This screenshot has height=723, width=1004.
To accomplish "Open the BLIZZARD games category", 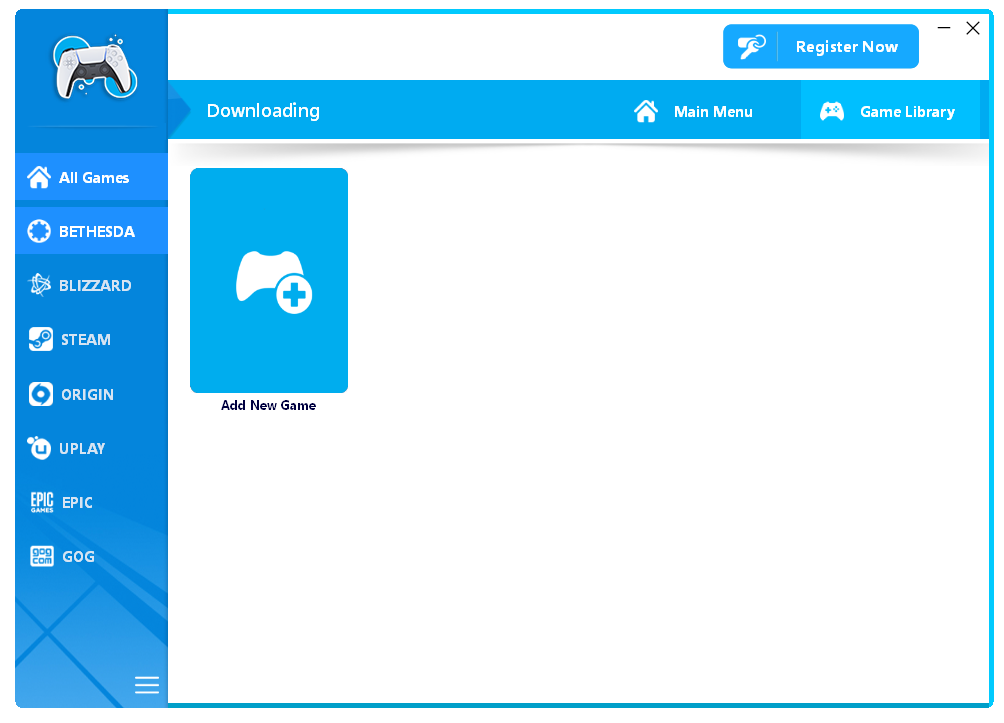I will click(92, 286).
